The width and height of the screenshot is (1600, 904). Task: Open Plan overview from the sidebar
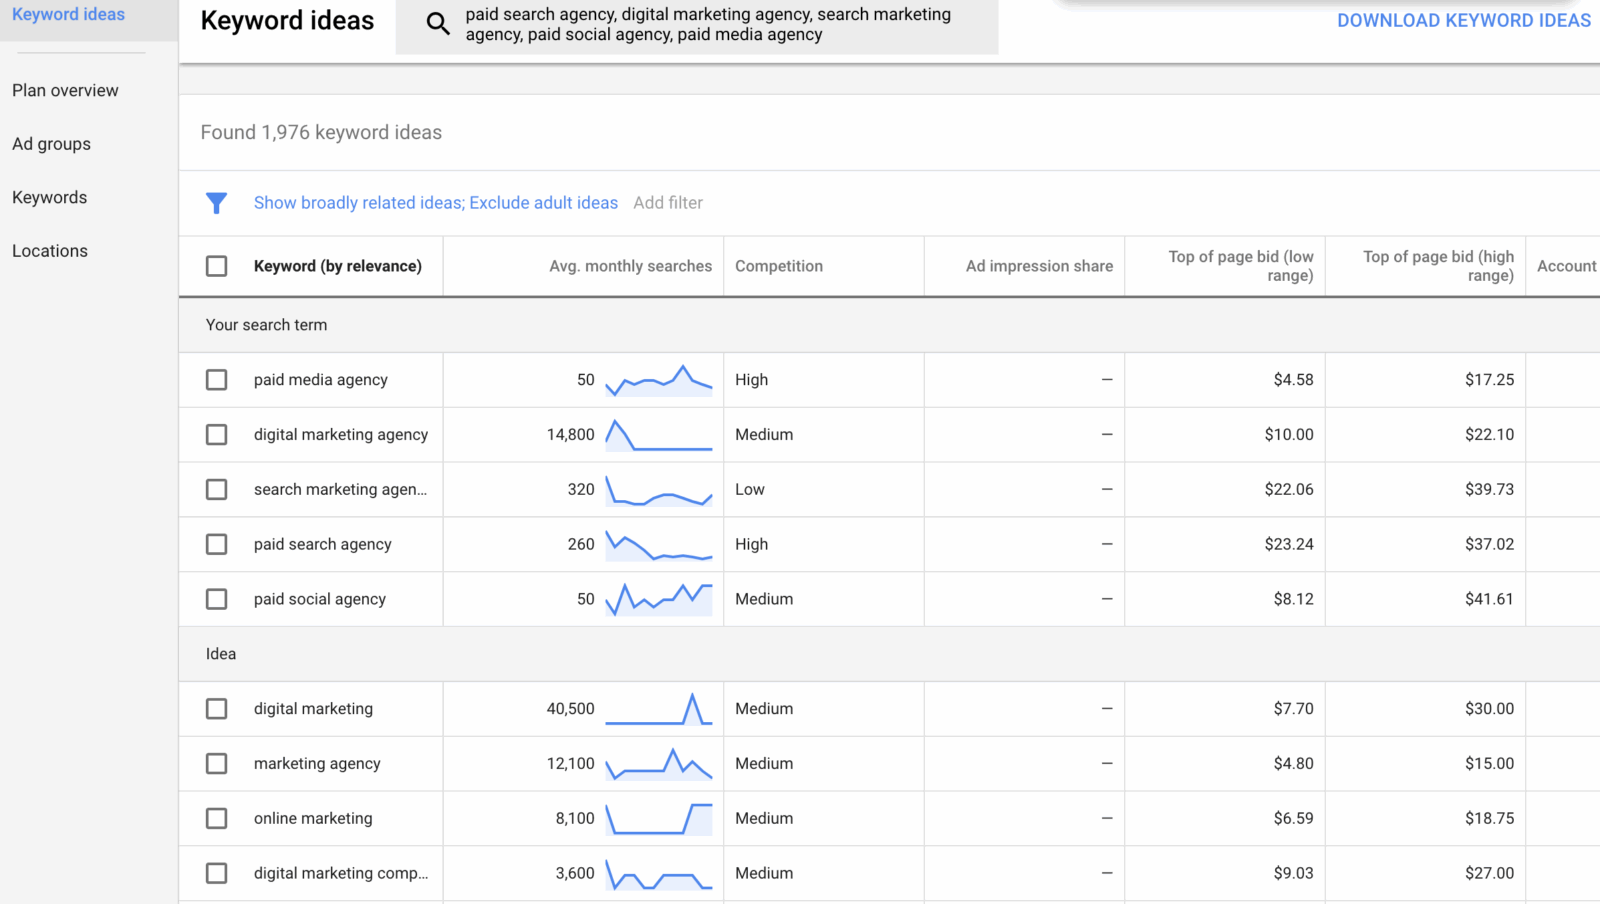pos(65,90)
